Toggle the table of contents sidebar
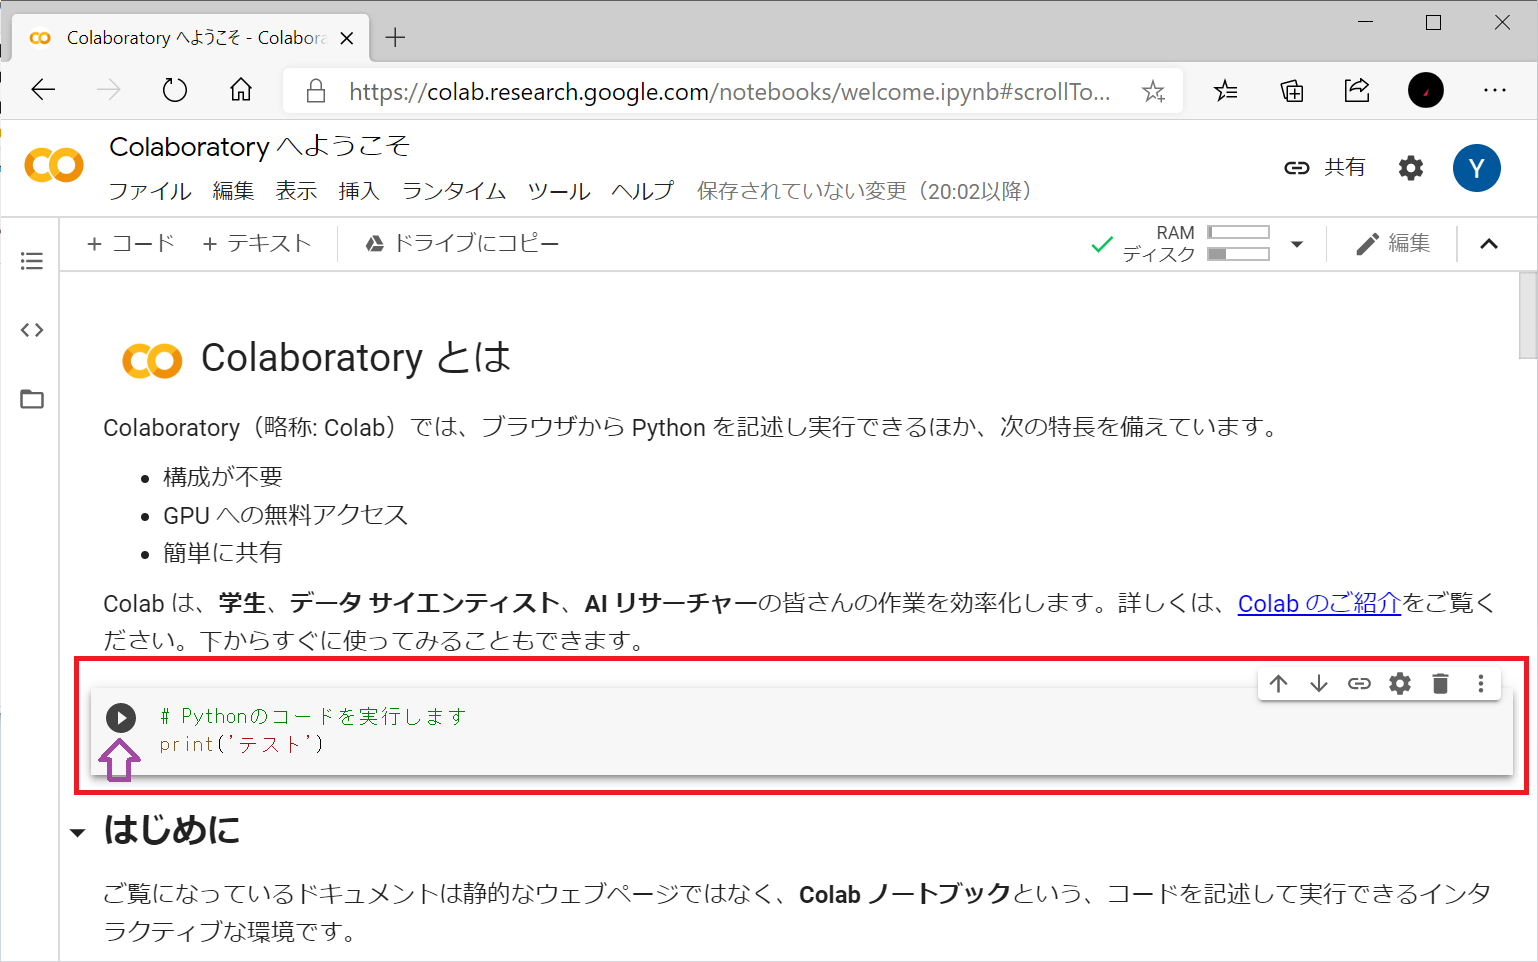Image resolution: width=1538 pixels, height=962 pixels. coord(31,260)
